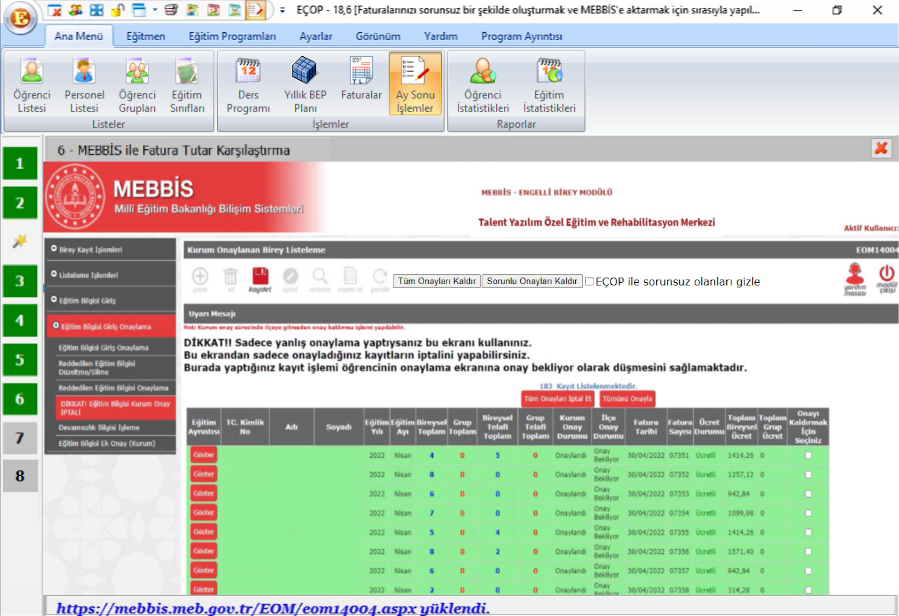
Task: Click the yellow padlock quick access icon
Action: point(118,10)
